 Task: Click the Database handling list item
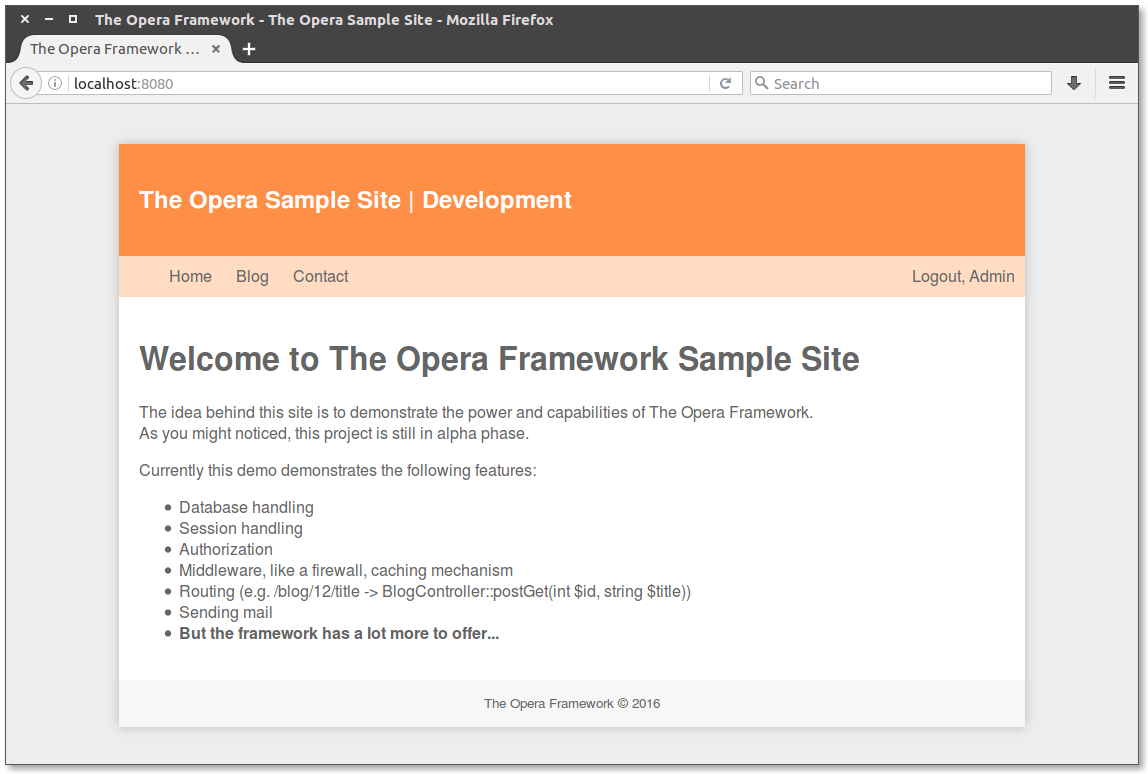[246, 507]
